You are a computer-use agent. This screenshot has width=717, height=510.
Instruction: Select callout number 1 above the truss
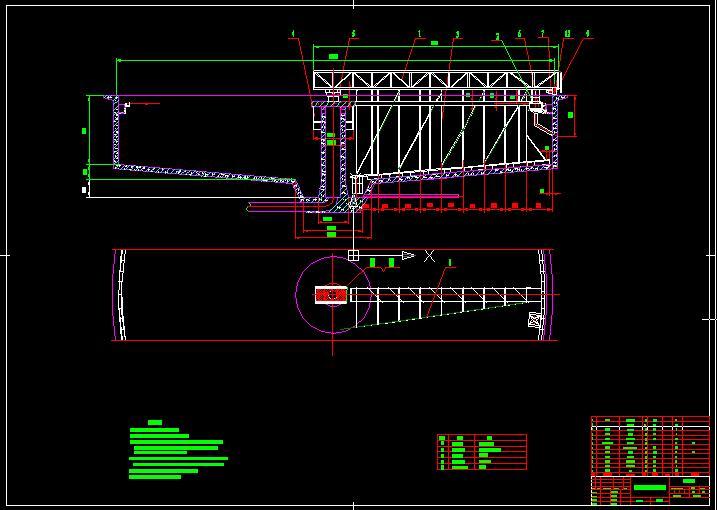click(x=419, y=34)
